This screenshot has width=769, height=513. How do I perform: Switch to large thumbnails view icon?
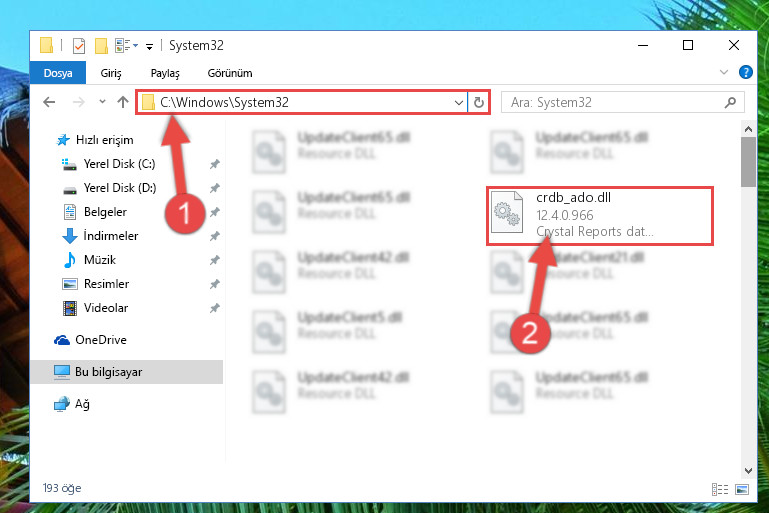click(742, 489)
